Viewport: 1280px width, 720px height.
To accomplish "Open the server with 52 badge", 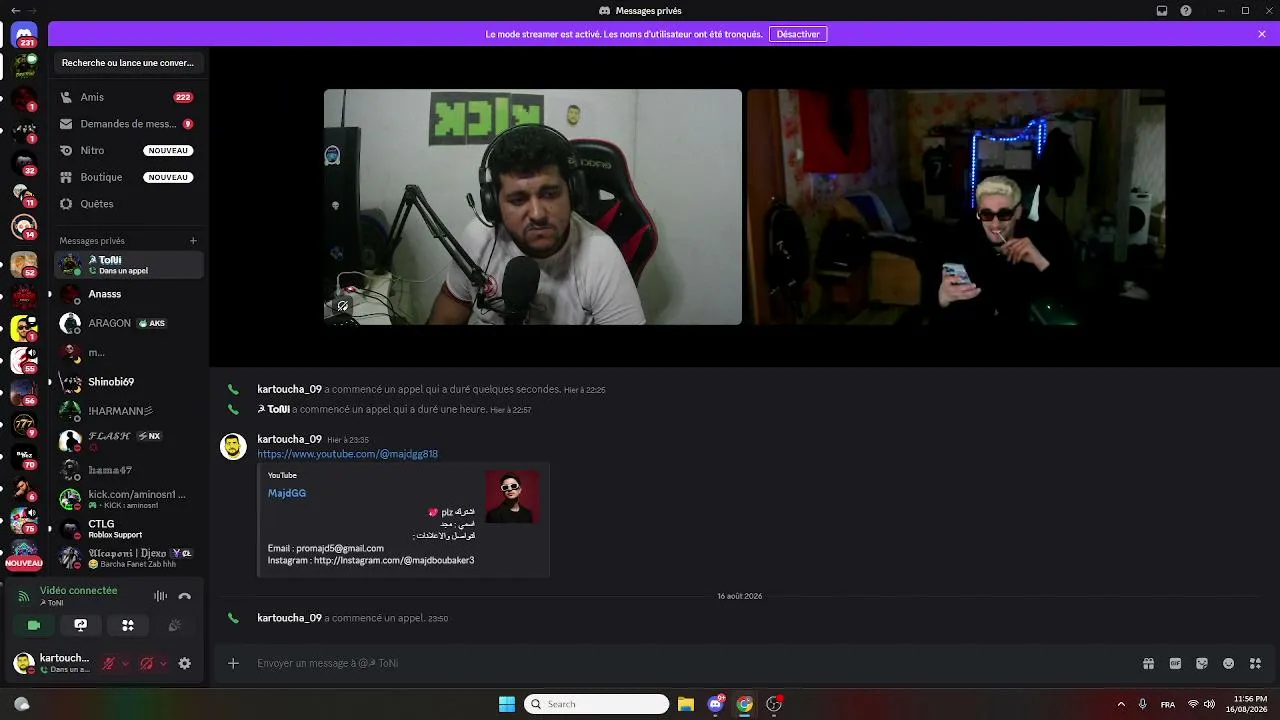I will tap(24, 264).
